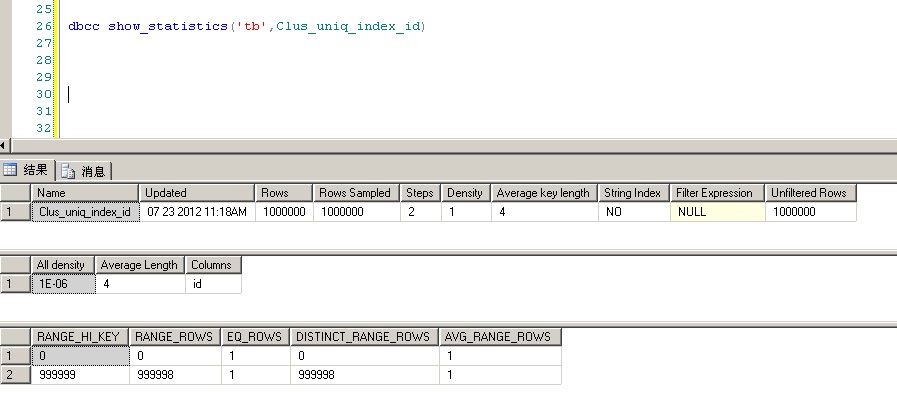Select the Clus_uniq_index_id name cell
Image resolution: width=897 pixels, height=398 pixels.
[85, 212]
